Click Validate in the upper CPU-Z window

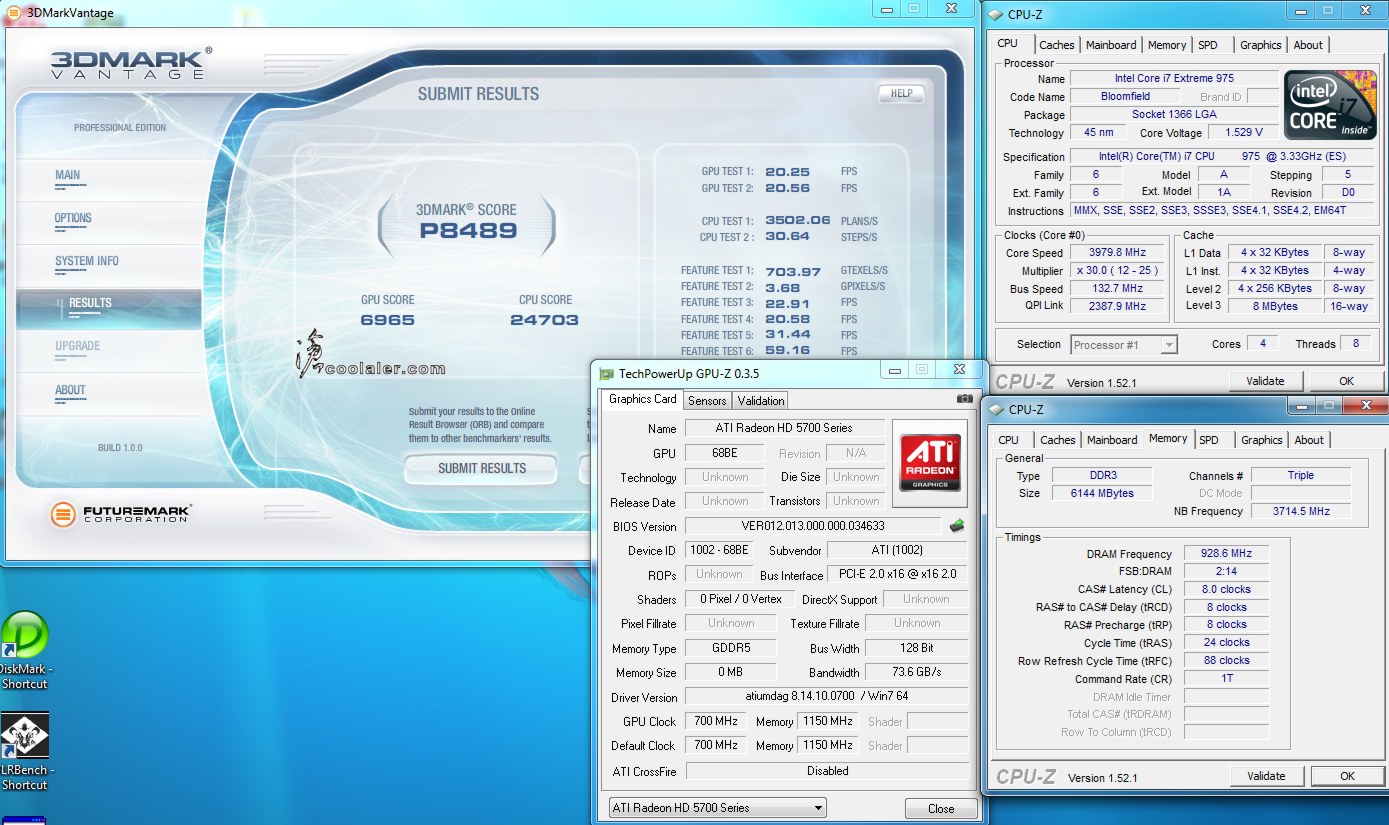tap(1265, 381)
